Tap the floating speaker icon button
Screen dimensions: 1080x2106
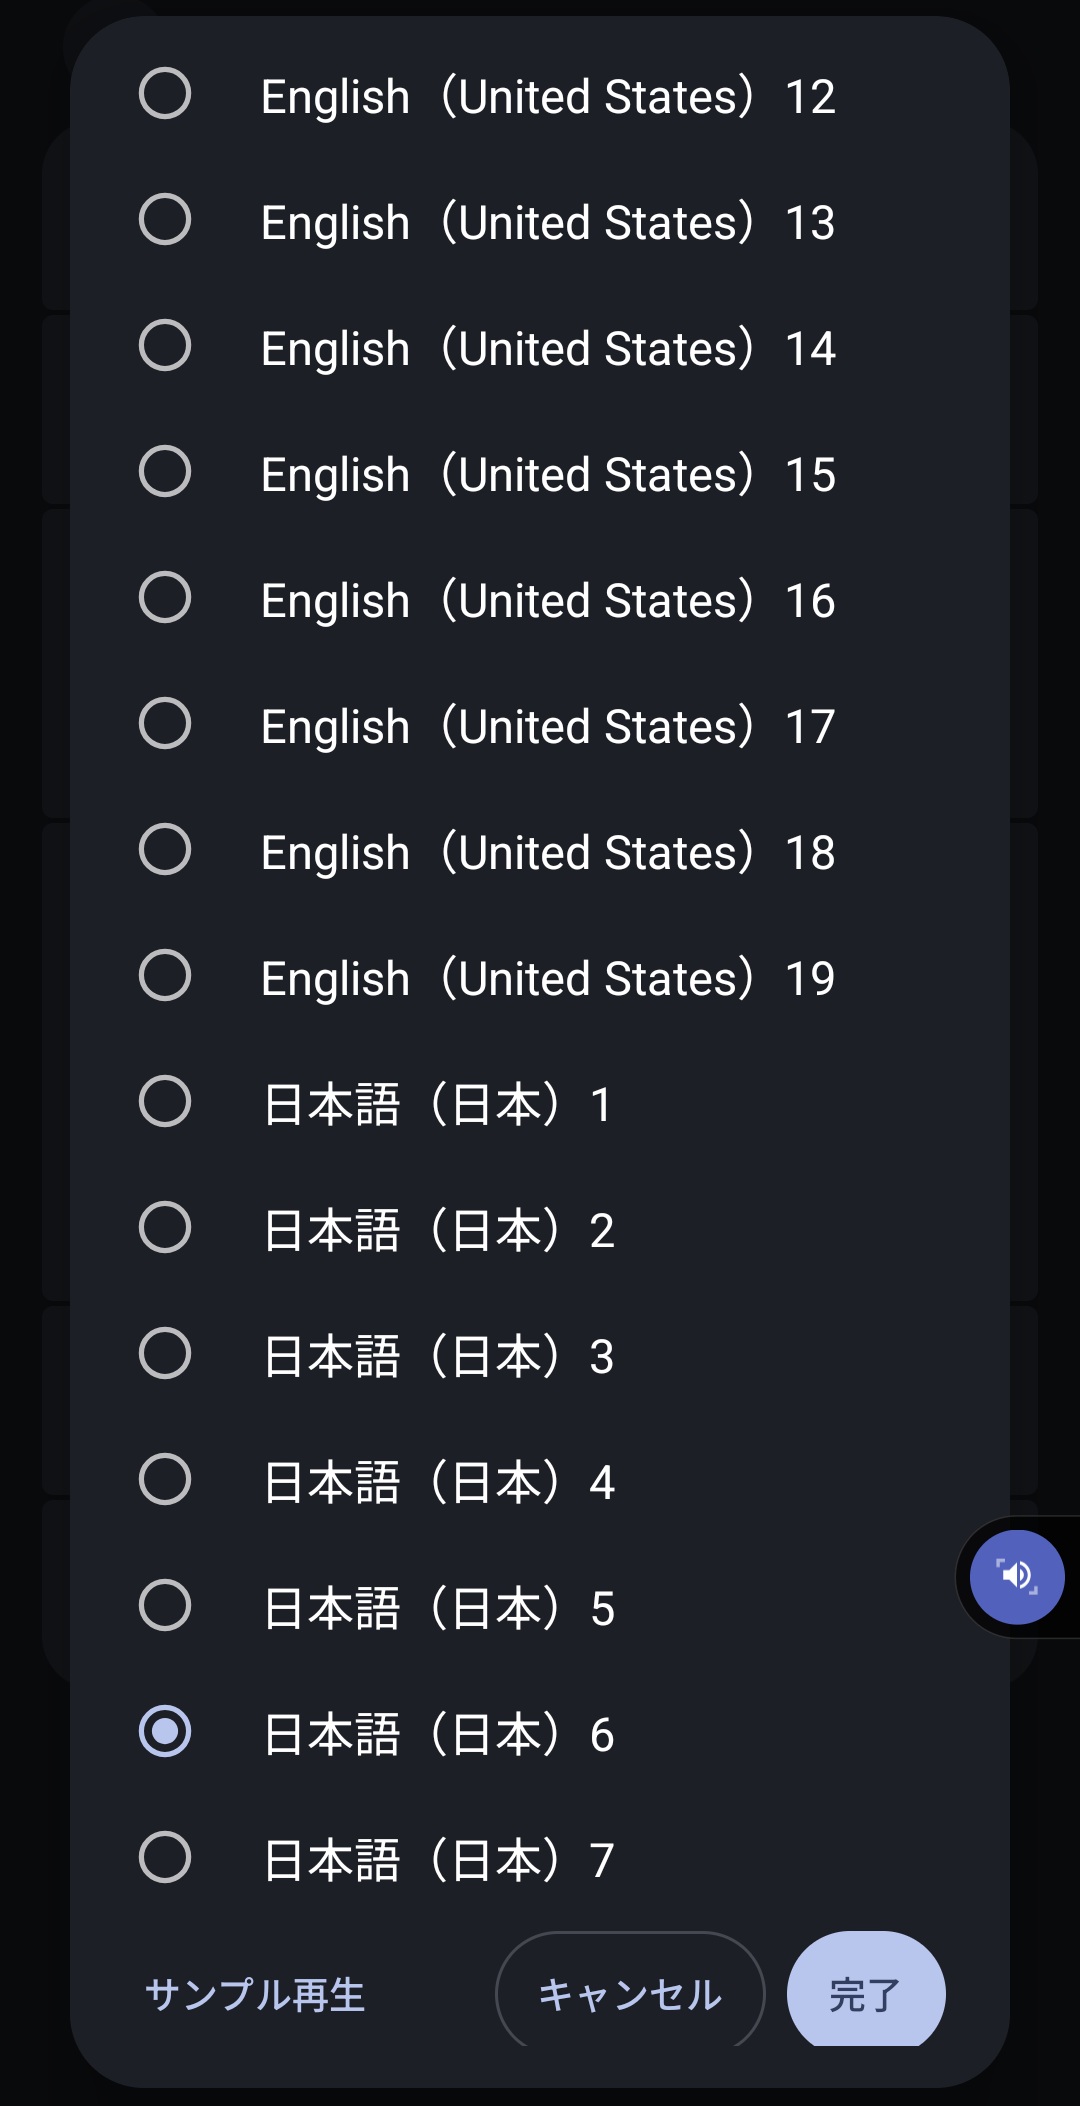tap(1017, 1577)
